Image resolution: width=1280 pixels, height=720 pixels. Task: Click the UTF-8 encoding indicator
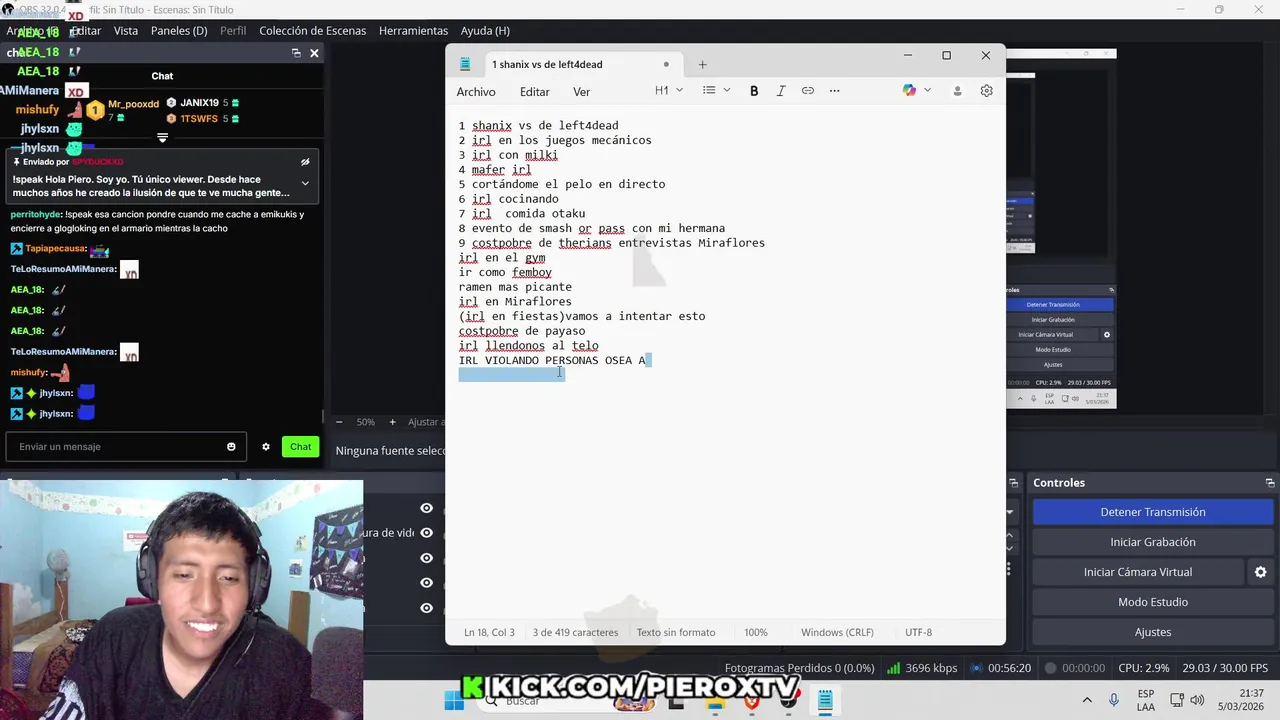[918, 633]
